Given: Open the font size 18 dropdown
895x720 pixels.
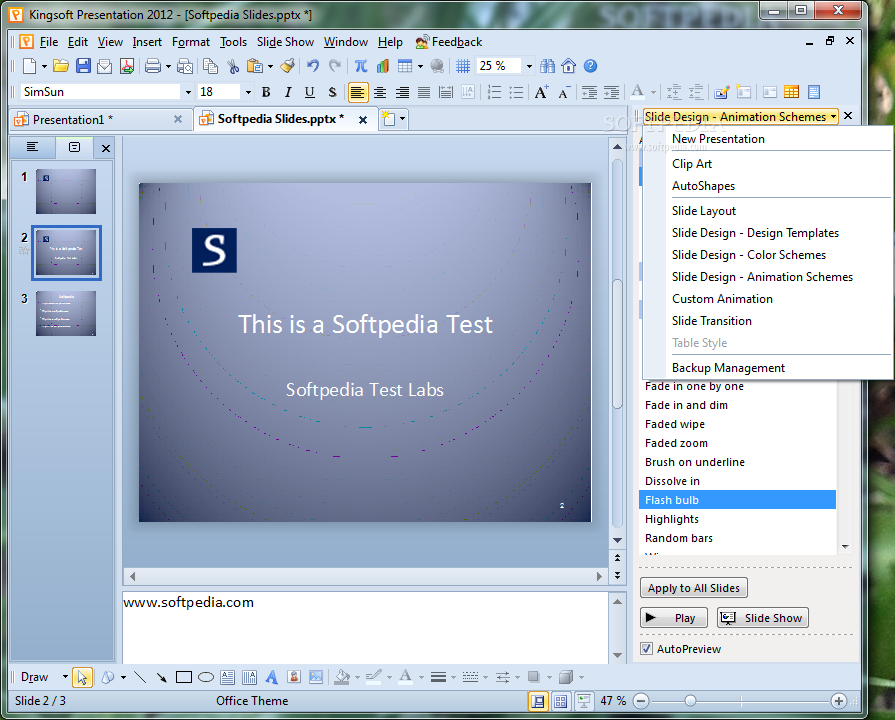Looking at the screenshot, I should pyautogui.click(x=248, y=92).
